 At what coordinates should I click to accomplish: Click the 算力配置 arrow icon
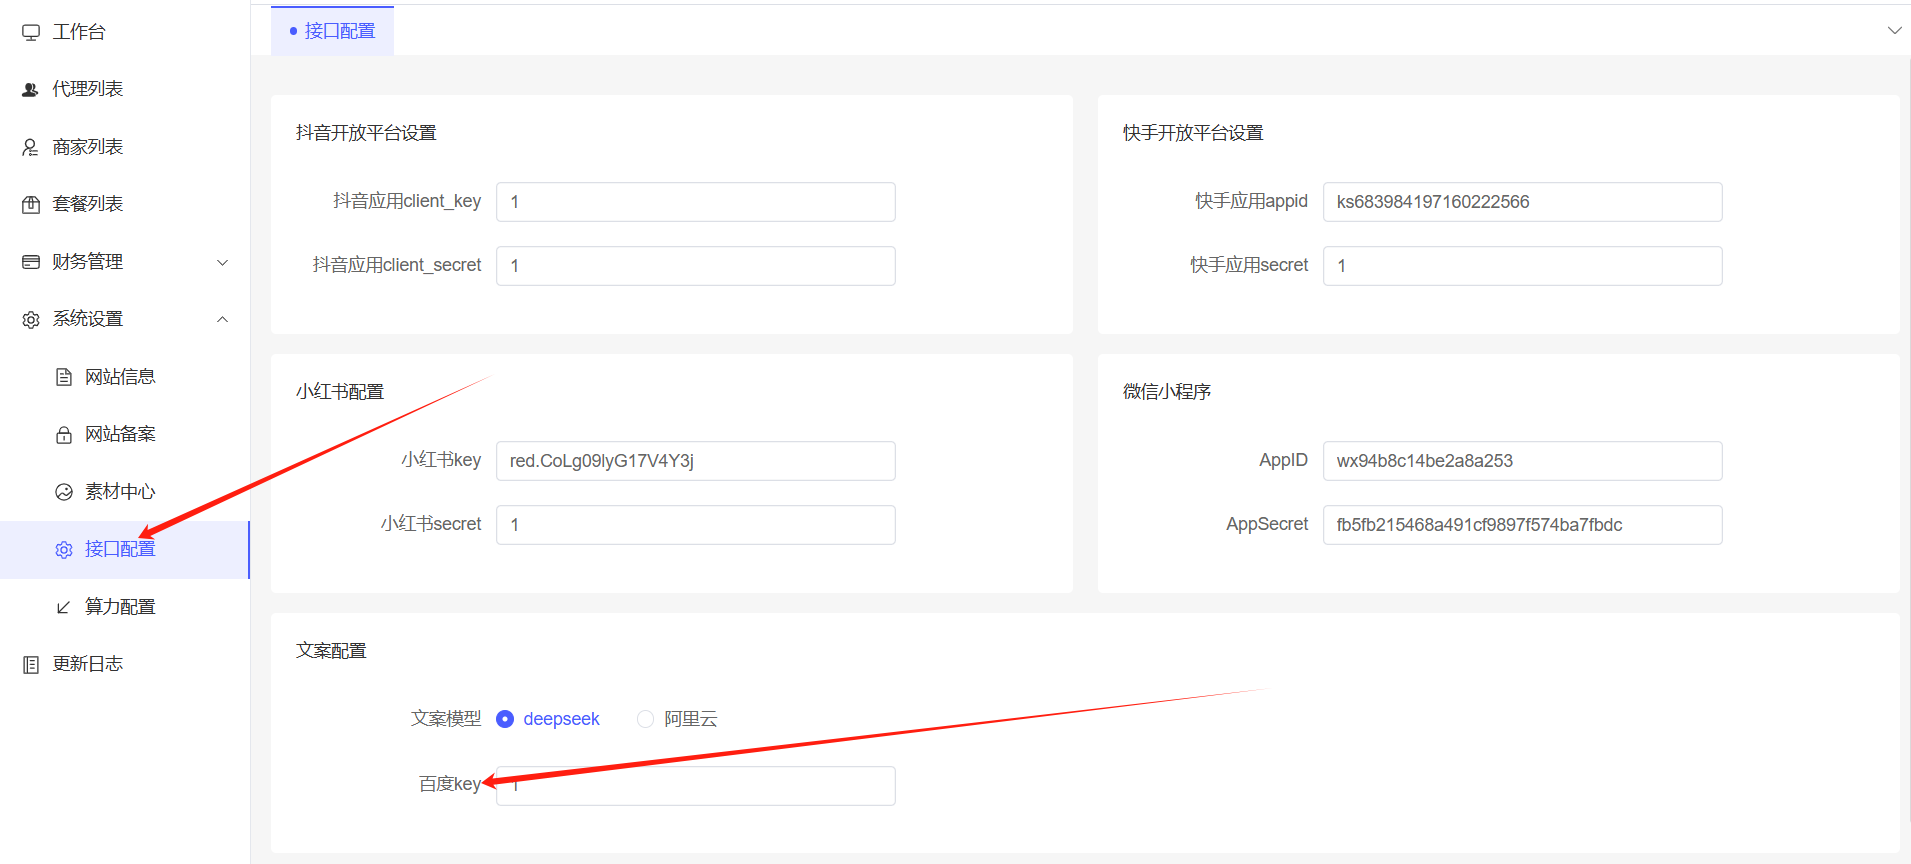tap(64, 607)
